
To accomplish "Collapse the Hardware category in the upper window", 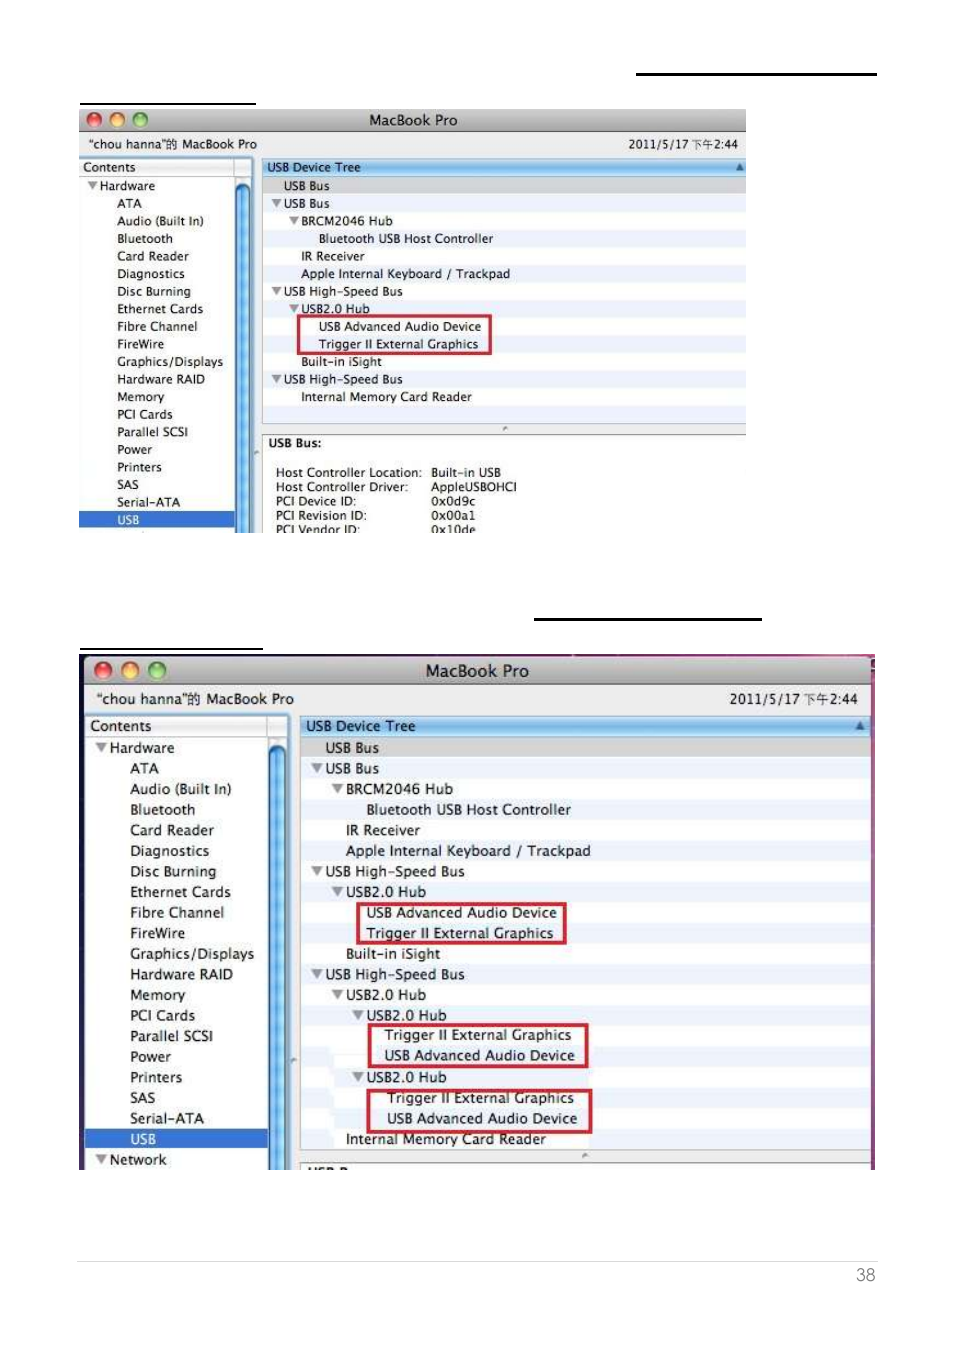I will click(x=93, y=186).
